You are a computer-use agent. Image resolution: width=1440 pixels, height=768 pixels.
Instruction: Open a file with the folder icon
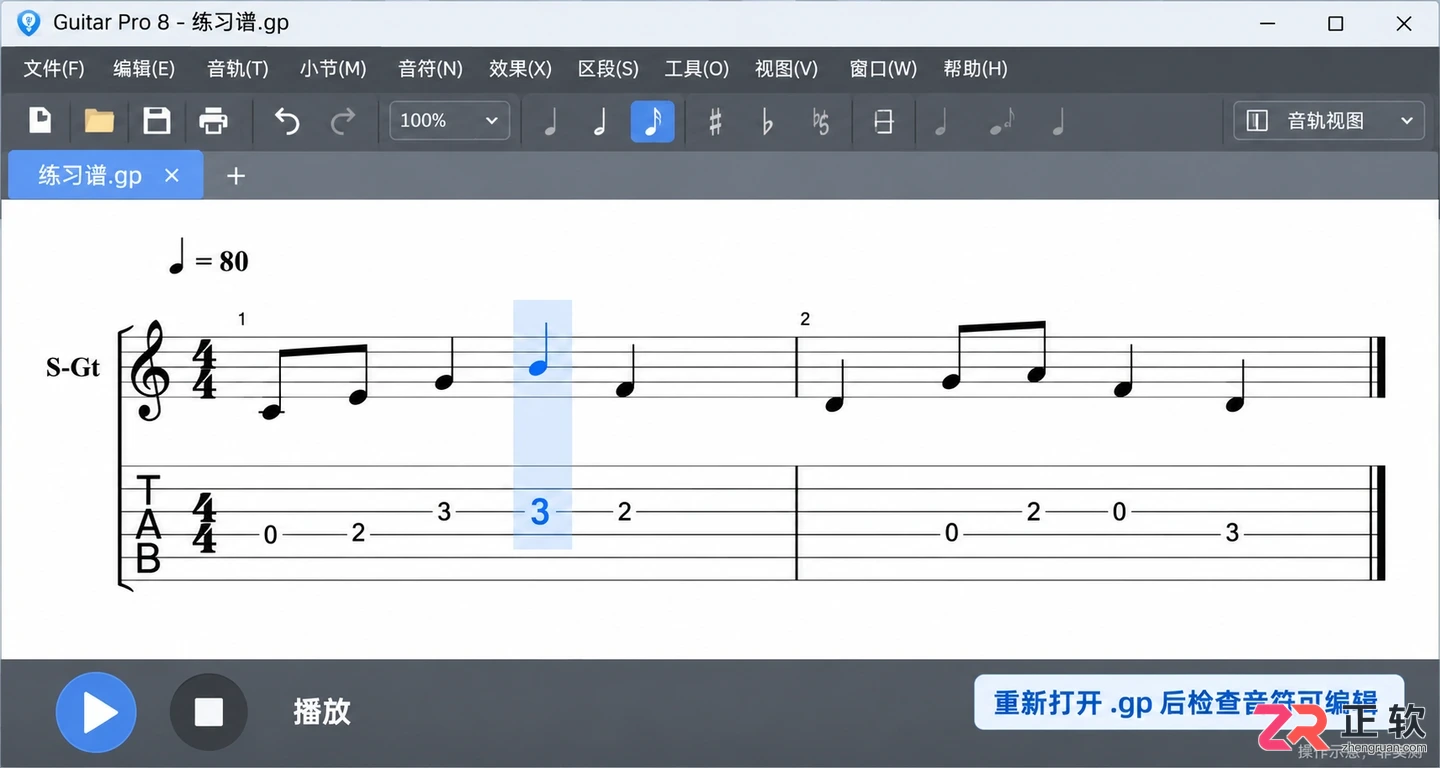pos(99,121)
